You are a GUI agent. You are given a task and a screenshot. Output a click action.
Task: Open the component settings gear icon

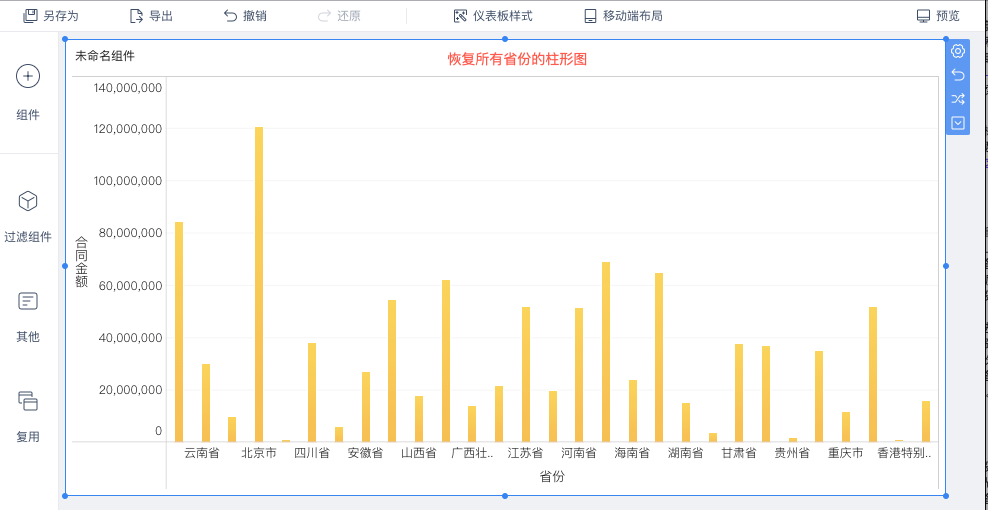(958, 51)
